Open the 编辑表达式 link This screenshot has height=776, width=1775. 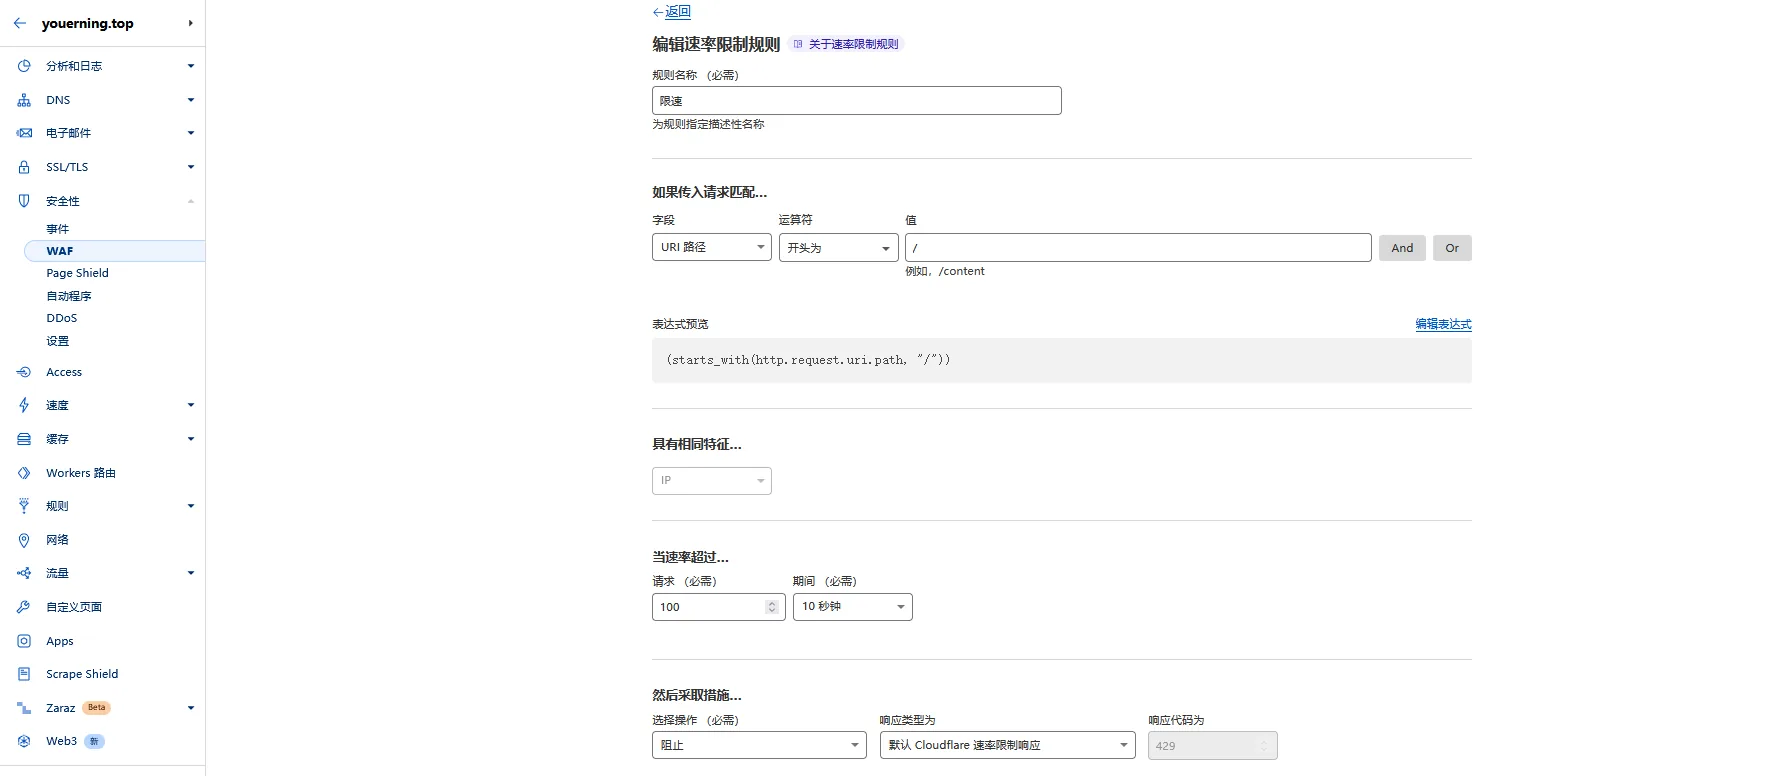[1443, 324]
